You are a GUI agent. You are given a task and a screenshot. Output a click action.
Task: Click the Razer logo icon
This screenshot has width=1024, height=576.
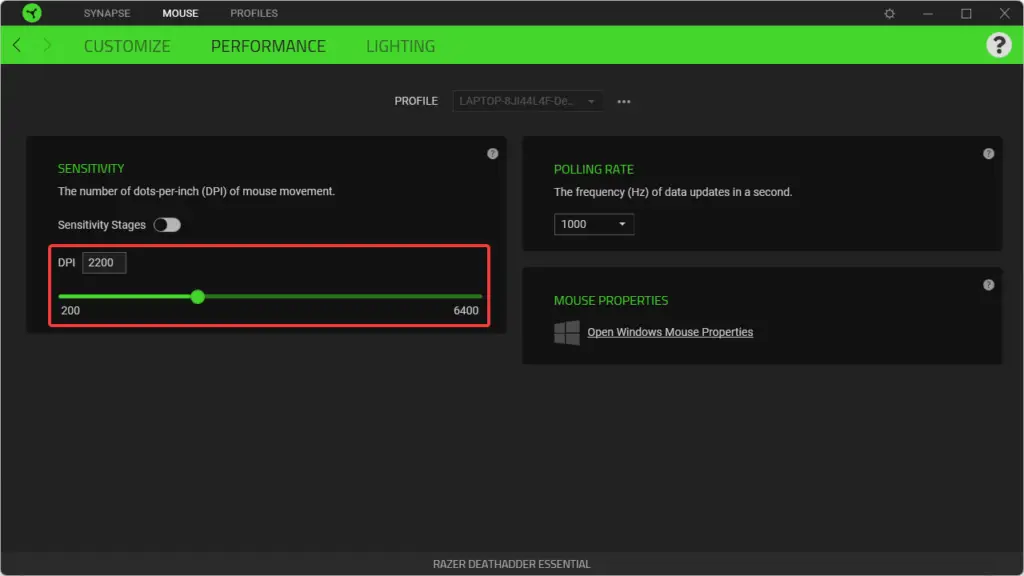tap(31, 13)
